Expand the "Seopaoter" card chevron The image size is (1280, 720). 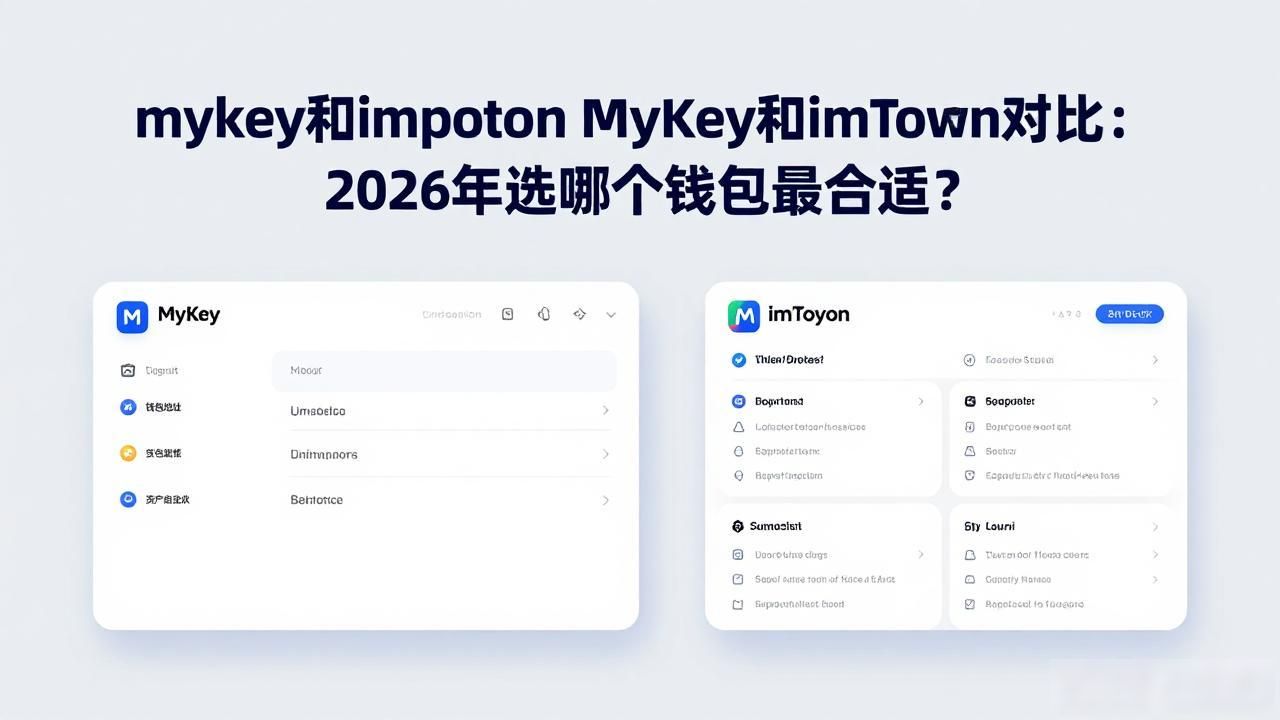1155,401
